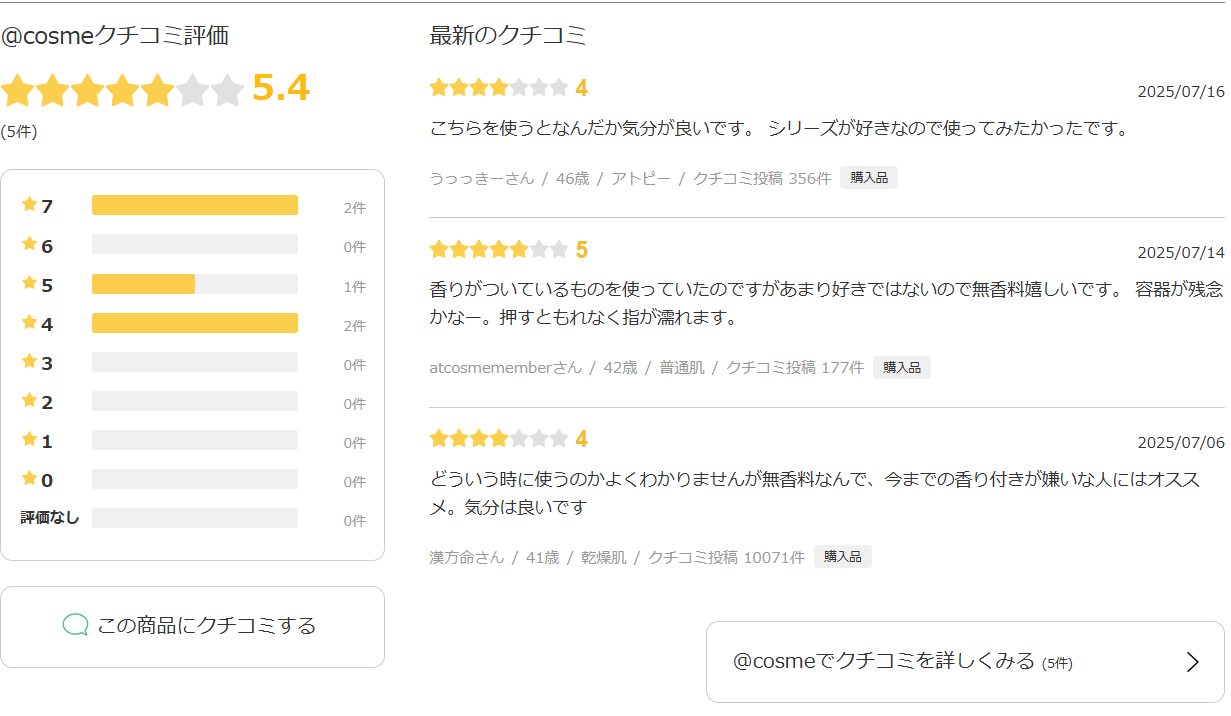This screenshot has height=716, width=1231.
Task: Click 購入品 badge on うっっきーさん's review
Action: point(868,178)
